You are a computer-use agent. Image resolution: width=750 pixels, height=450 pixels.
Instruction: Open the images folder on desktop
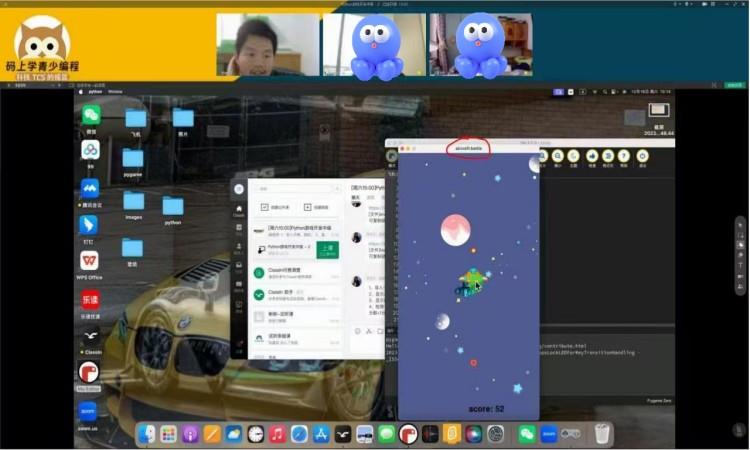pyautogui.click(x=133, y=202)
